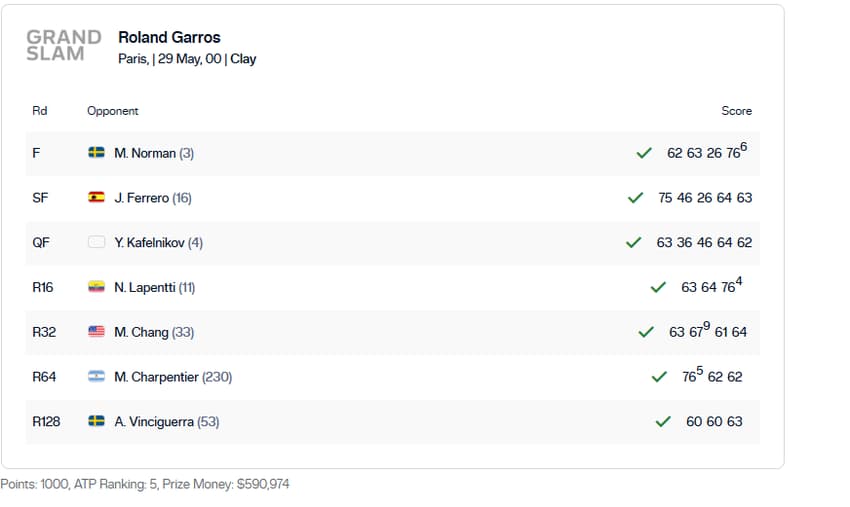
Task: Click the blank flag beside Y. Kafelnikov
Action: point(96,242)
